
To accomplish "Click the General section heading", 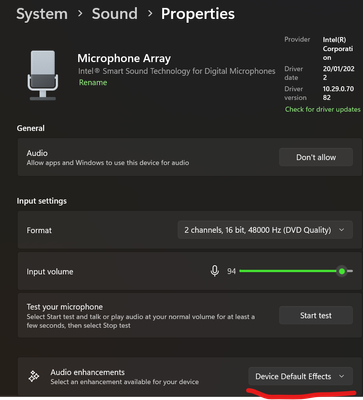I will point(31,128).
